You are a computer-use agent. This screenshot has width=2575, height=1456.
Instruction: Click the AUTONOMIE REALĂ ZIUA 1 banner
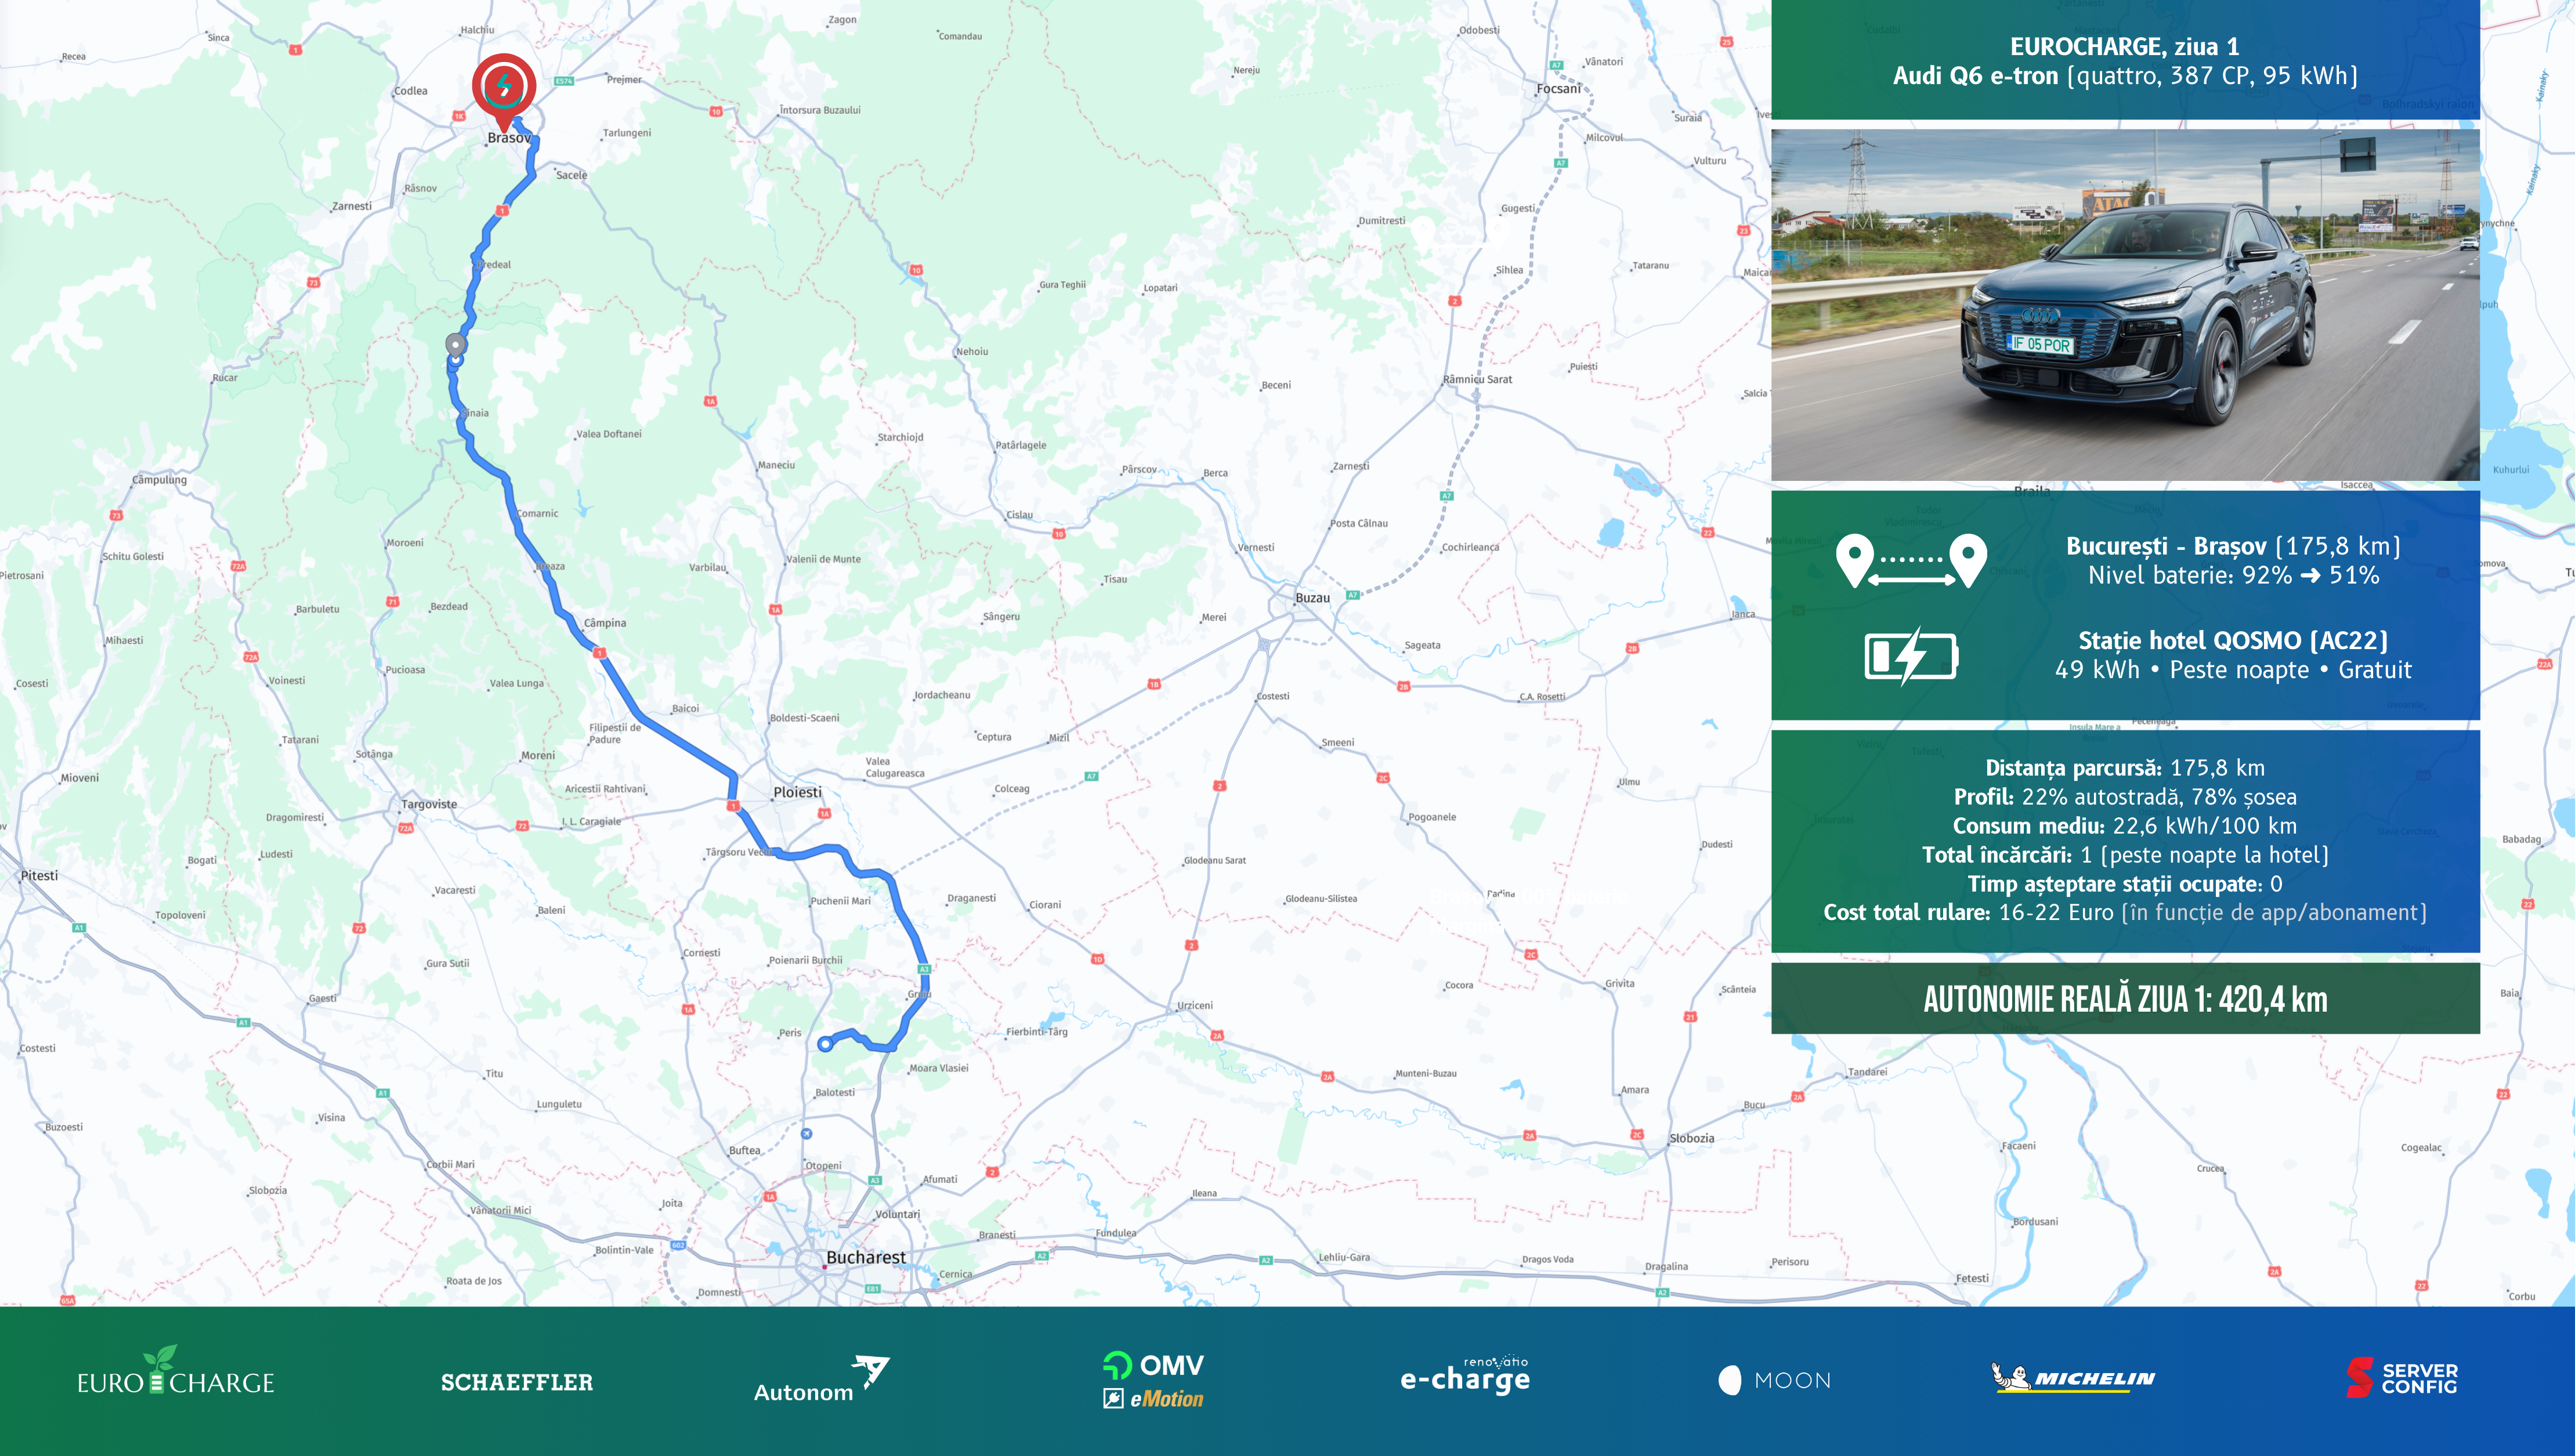[x=2125, y=998]
